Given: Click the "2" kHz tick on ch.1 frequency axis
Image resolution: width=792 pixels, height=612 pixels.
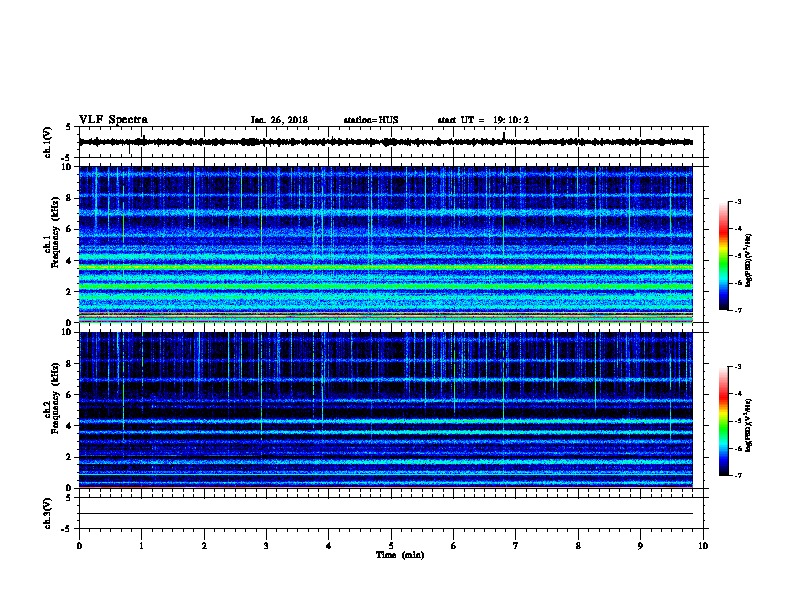Looking at the screenshot, I should point(70,291).
